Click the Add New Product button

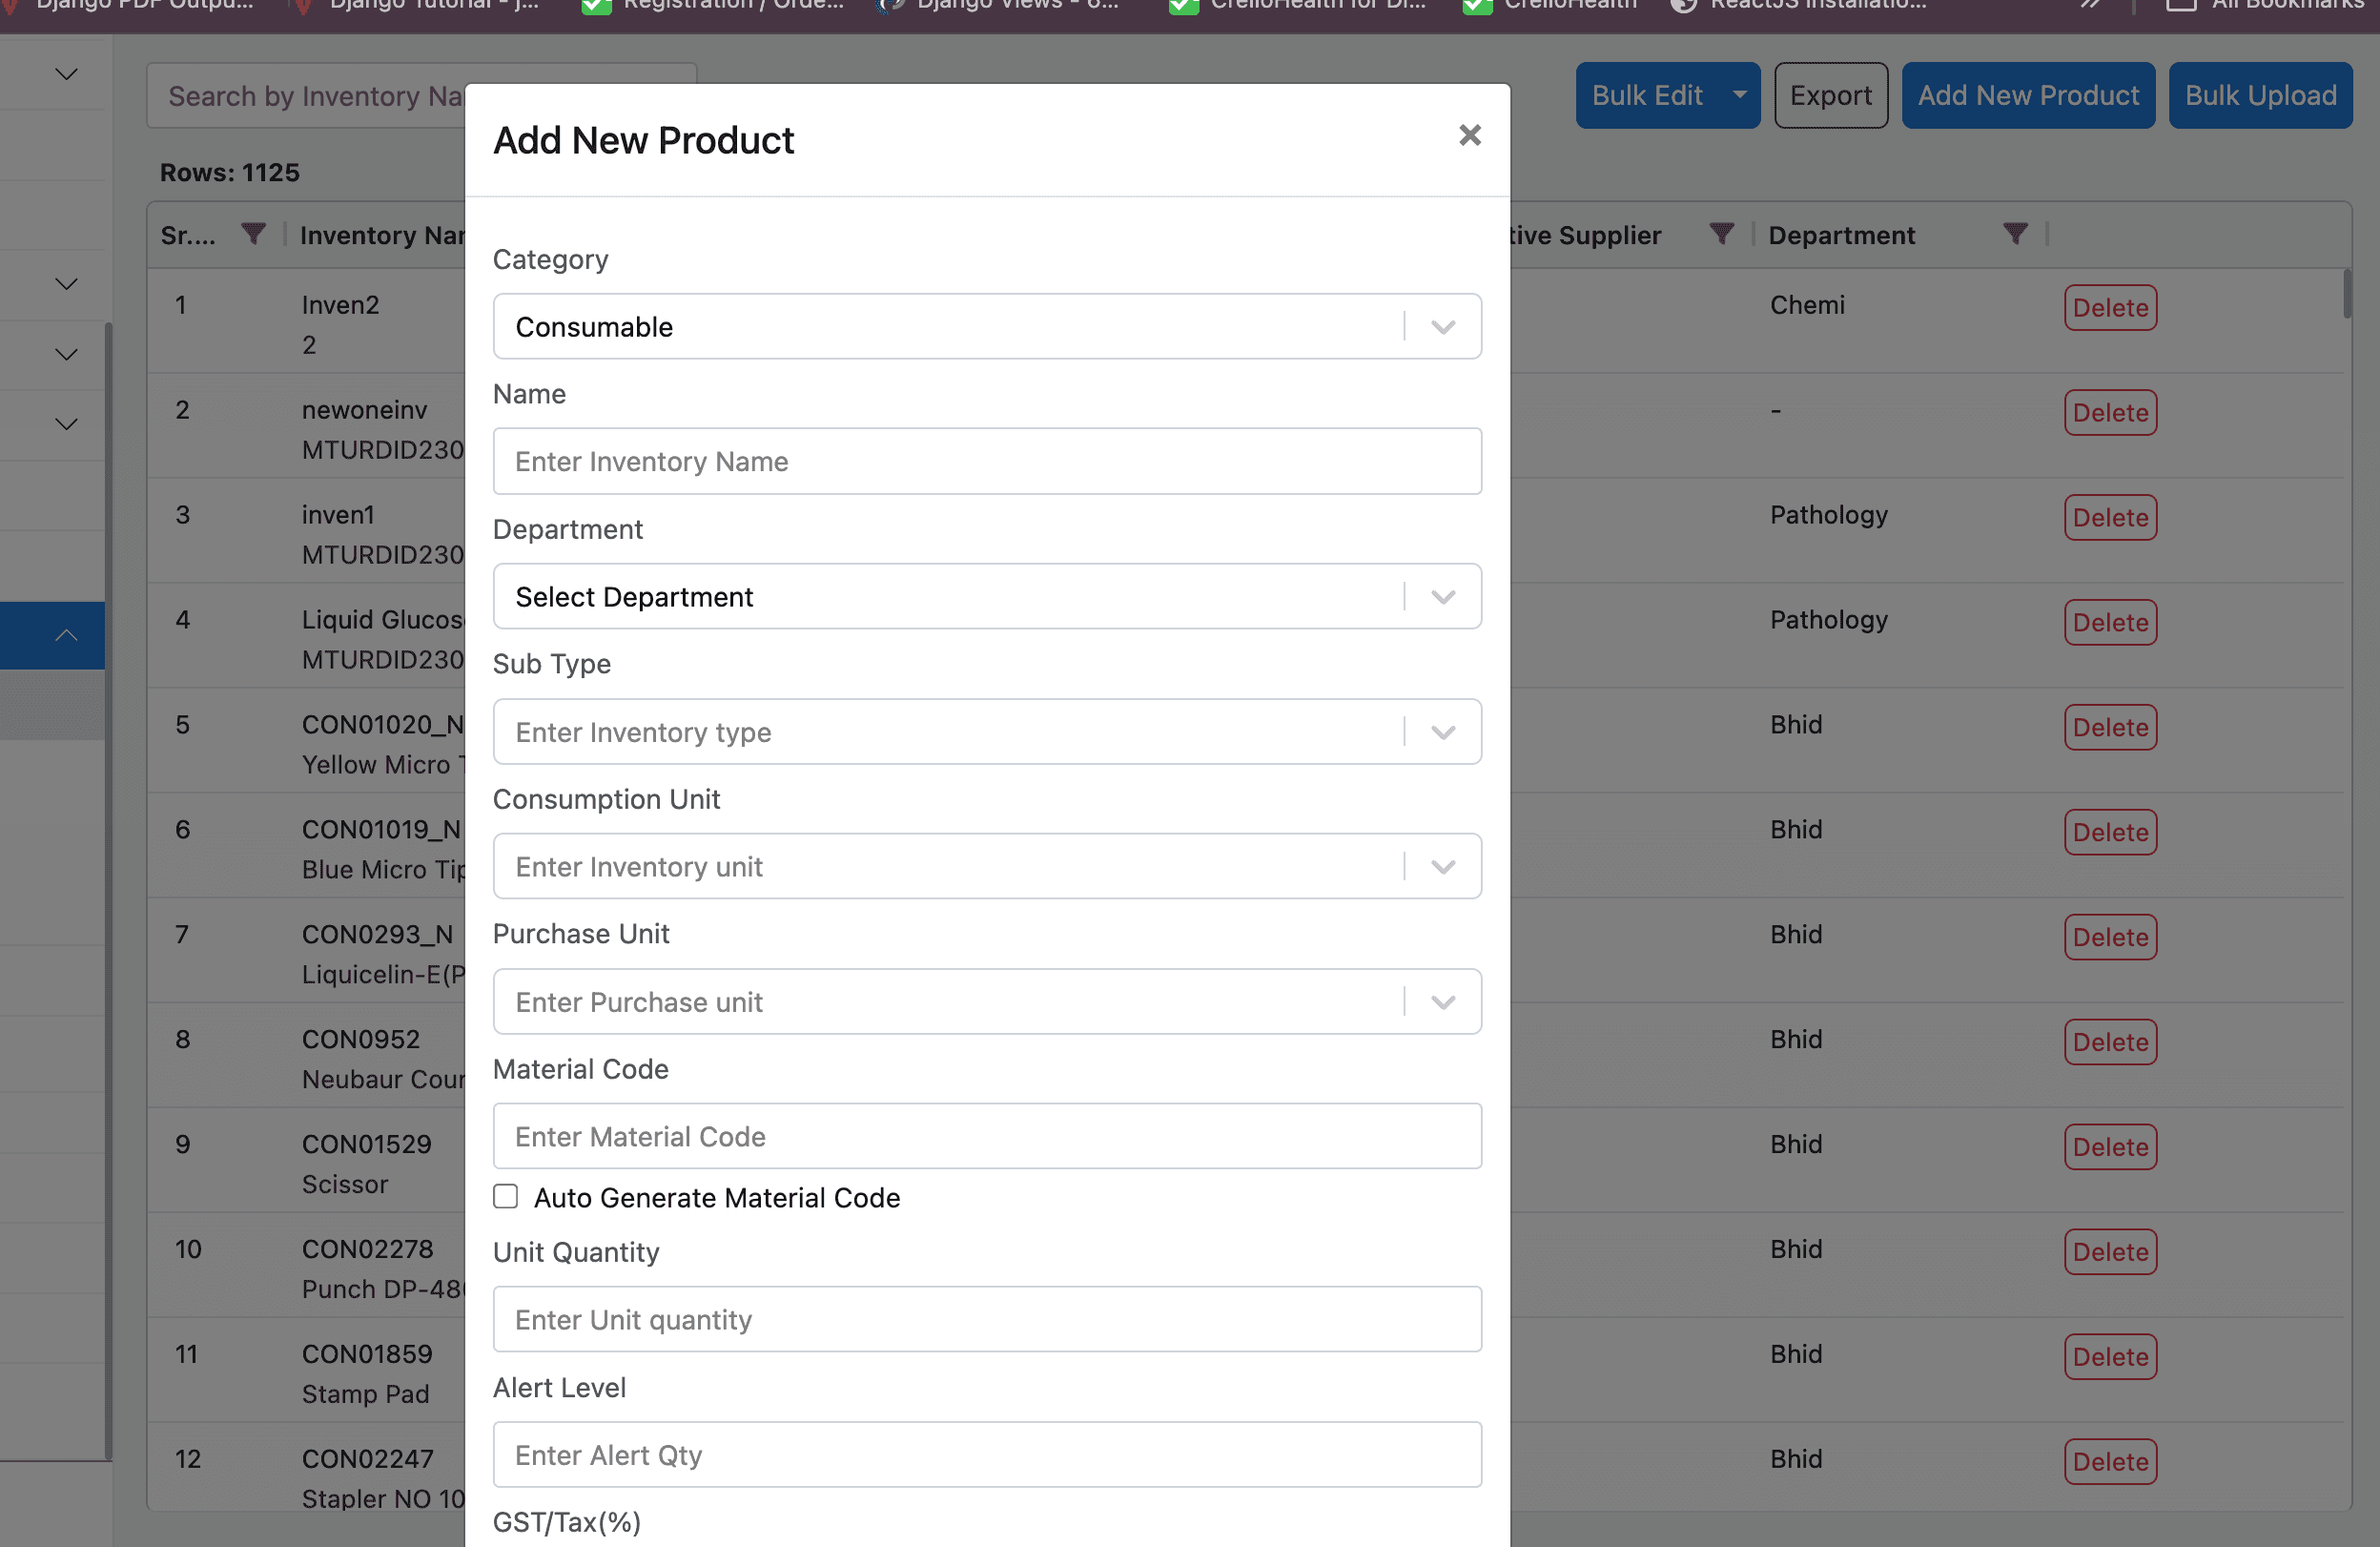tap(2028, 96)
